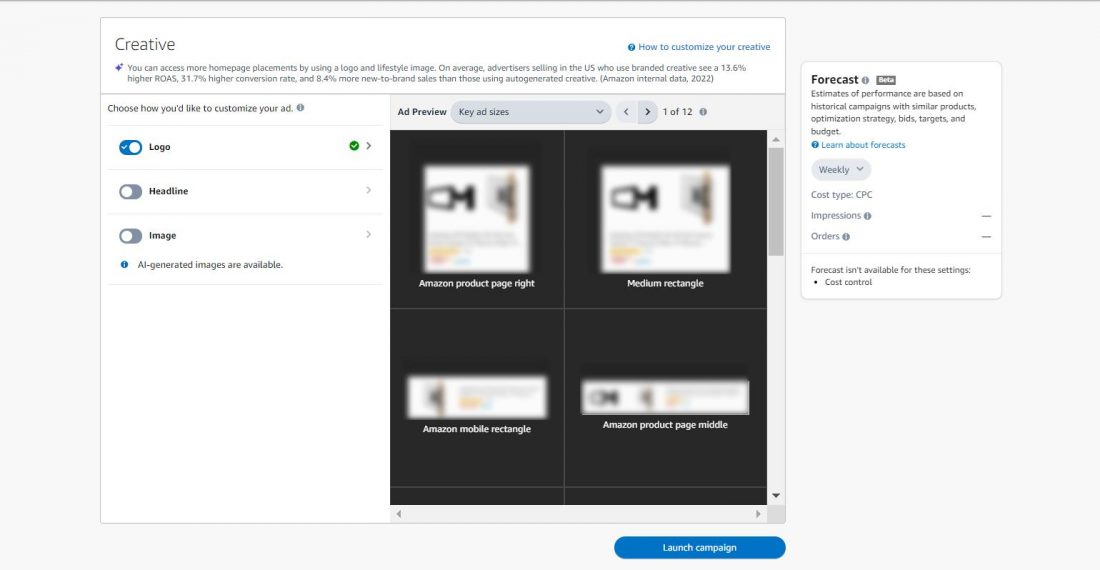
Task: Click the Orders info icon
Action: pyautogui.click(x=846, y=237)
